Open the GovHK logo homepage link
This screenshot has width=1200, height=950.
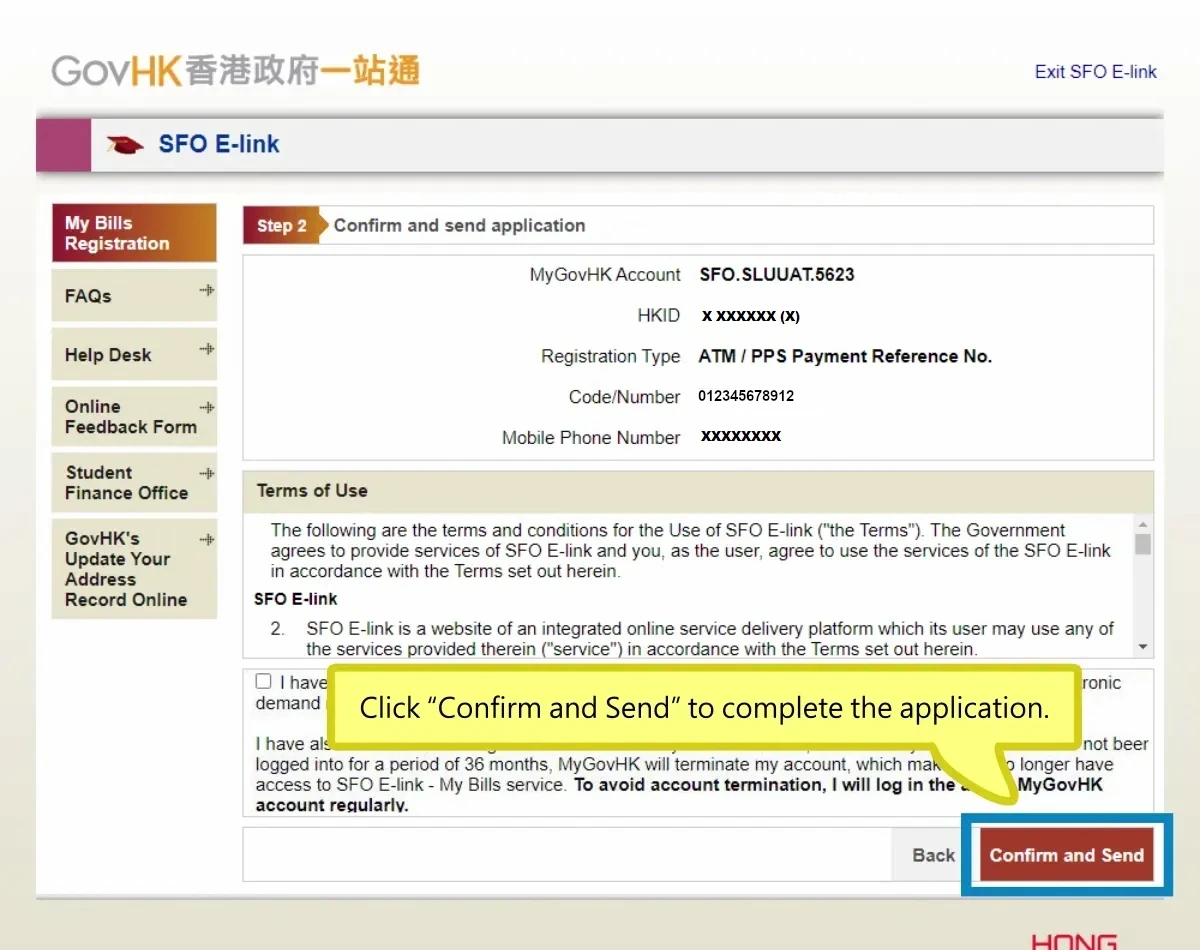tap(236, 71)
